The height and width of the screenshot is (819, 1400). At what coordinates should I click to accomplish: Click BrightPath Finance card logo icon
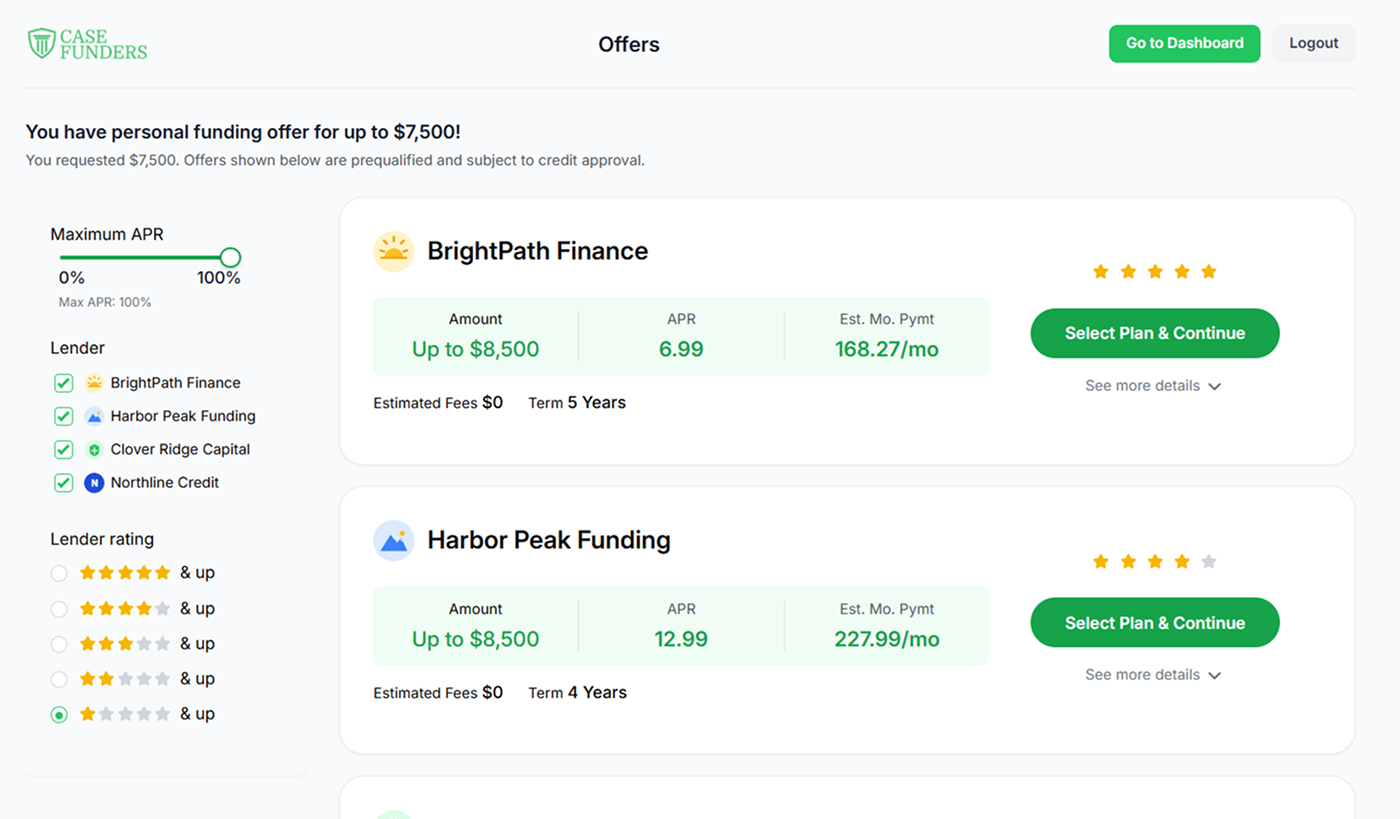[x=394, y=251]
